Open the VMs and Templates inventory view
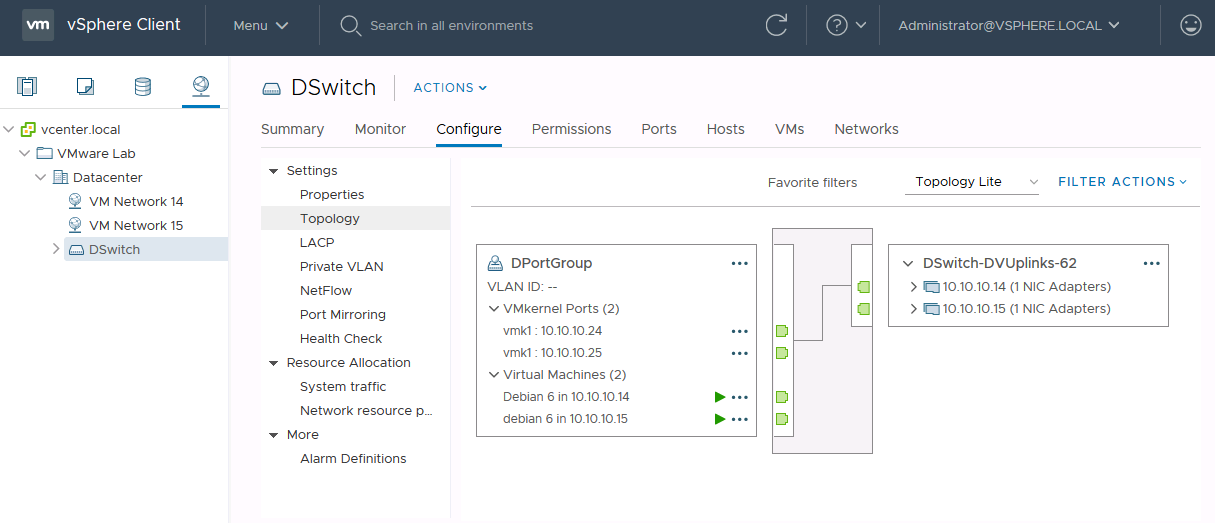The width and height of the screenshot is (1215, 523). [x=85, y=86]
